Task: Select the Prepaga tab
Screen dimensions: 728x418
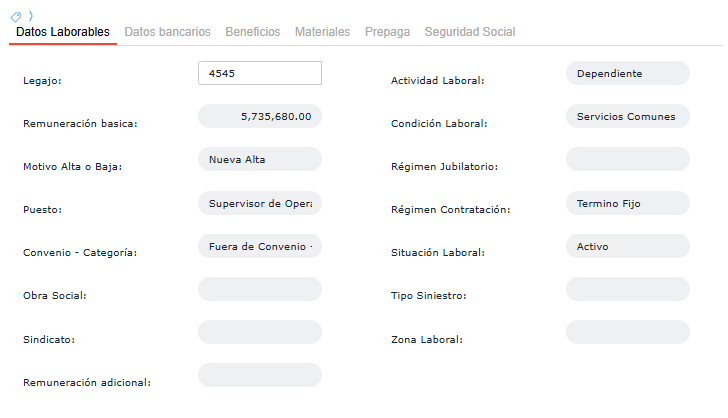Action: click(387, 32)
